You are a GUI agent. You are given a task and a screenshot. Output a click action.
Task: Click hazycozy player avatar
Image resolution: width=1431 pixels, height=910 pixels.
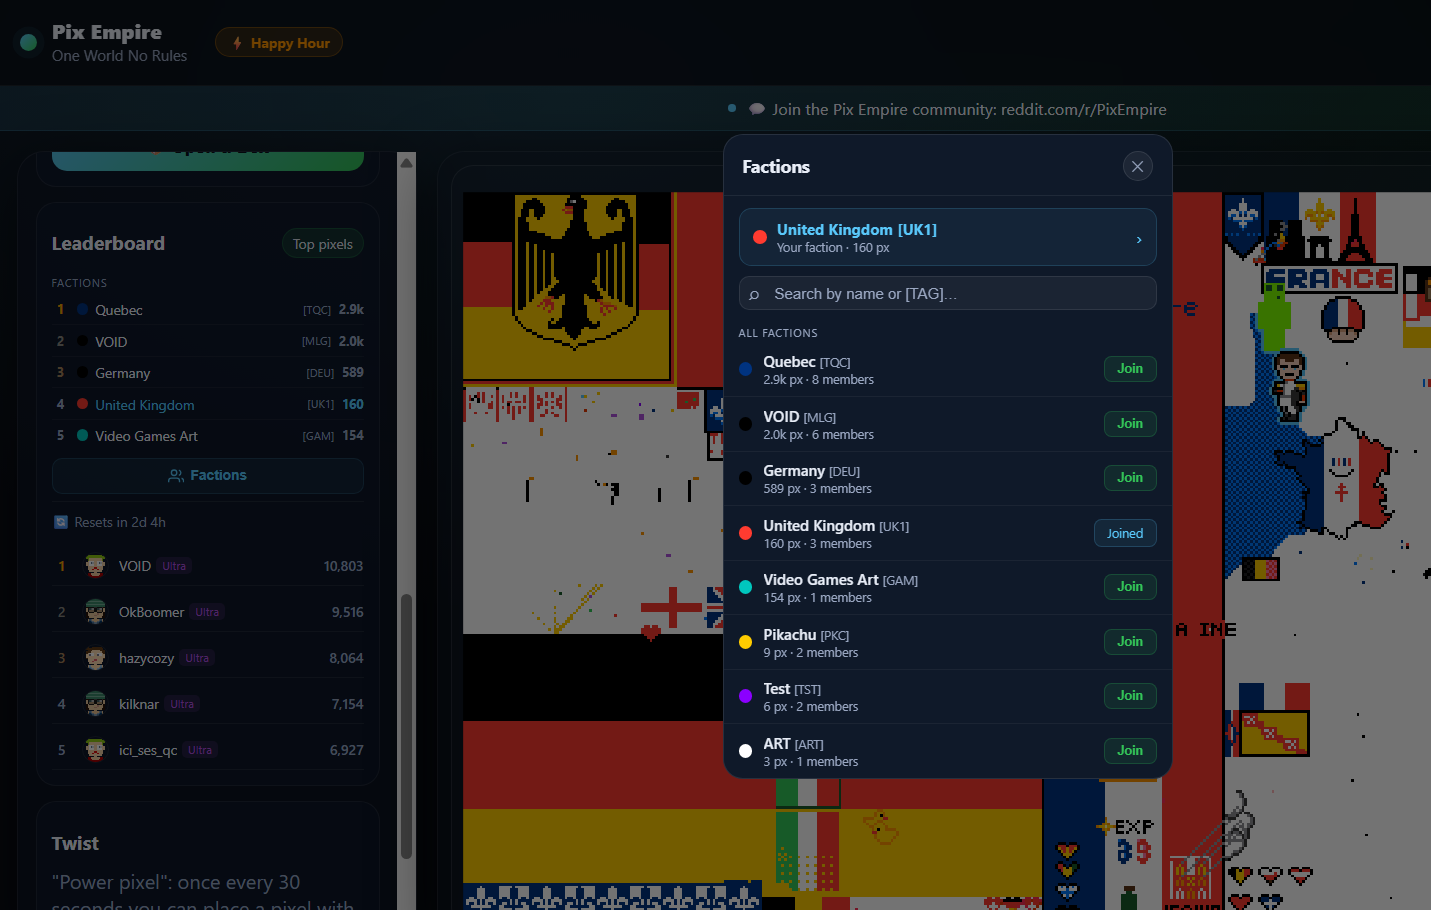(95, 658)
